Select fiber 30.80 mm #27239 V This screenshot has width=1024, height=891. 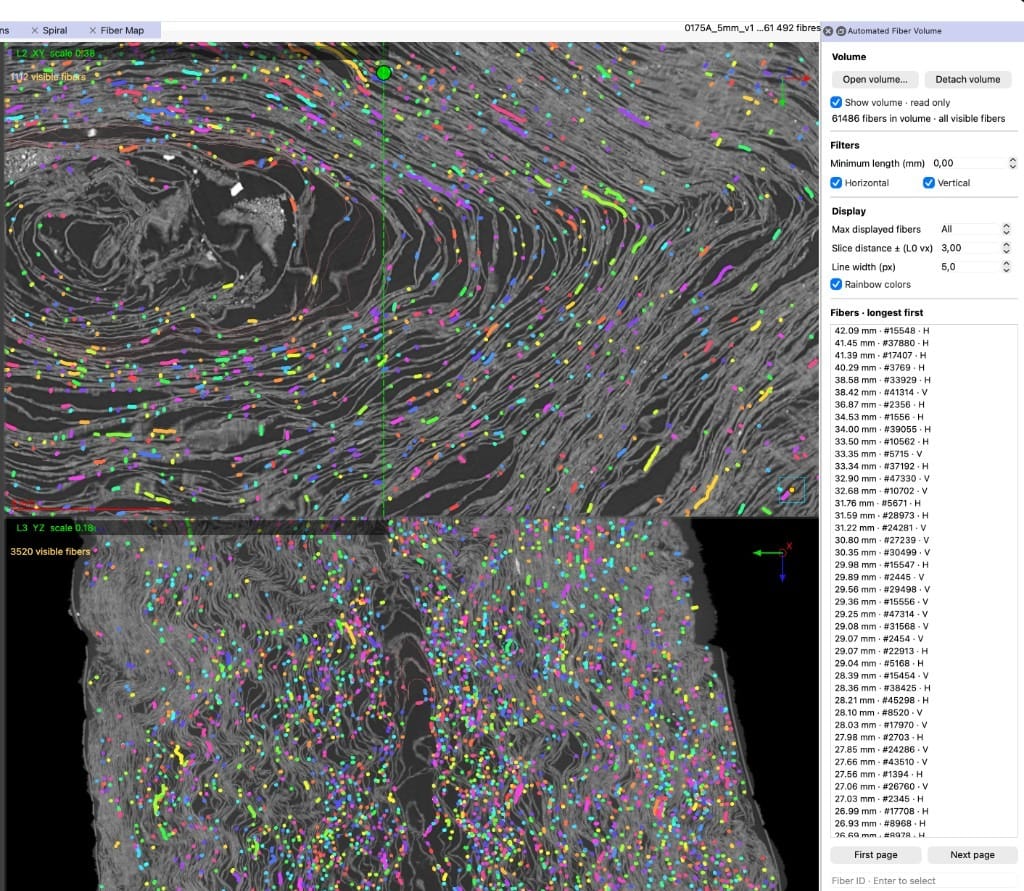coord(923,540)
